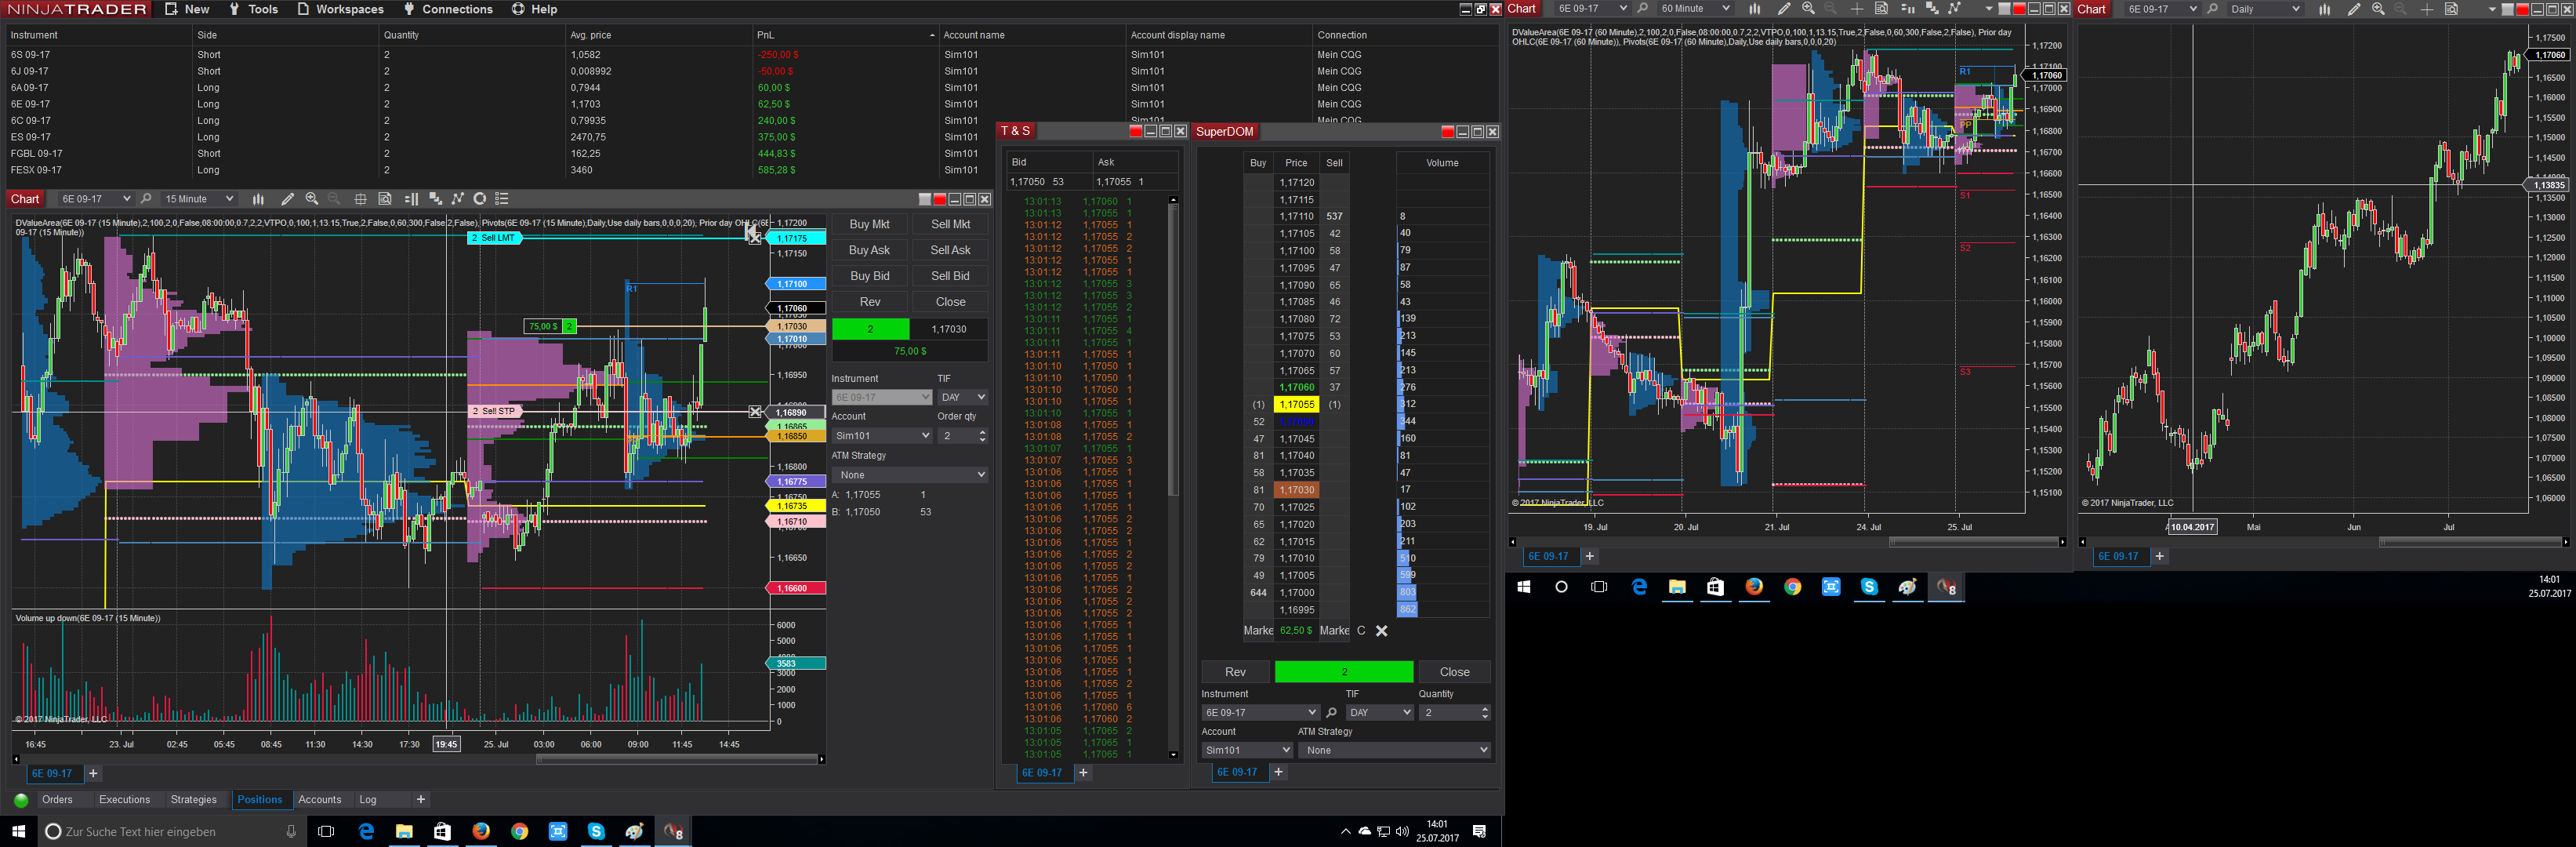Change the 15 Minute interval dropdown
Screen dimensions: 2576x847
point(198,199)
